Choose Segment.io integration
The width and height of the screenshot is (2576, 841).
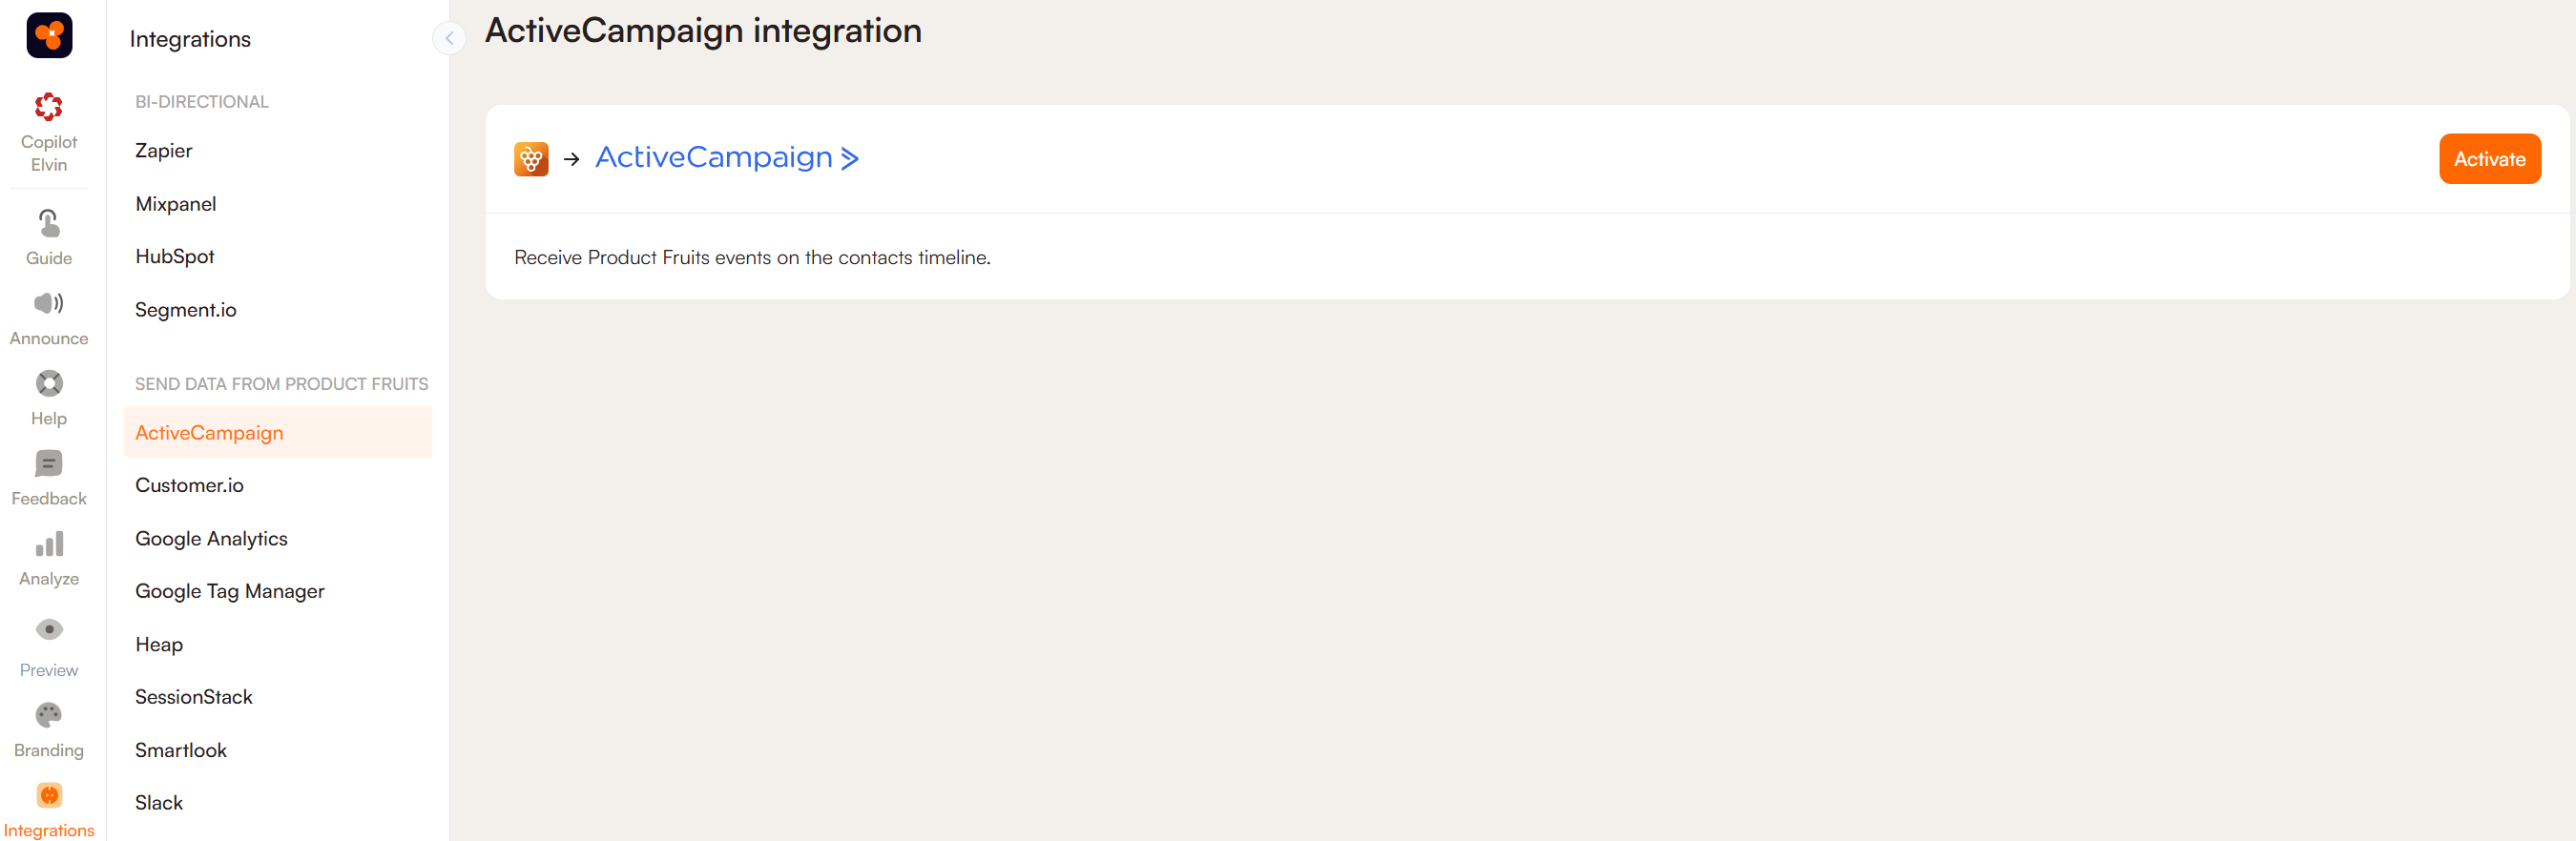(186, 310)
